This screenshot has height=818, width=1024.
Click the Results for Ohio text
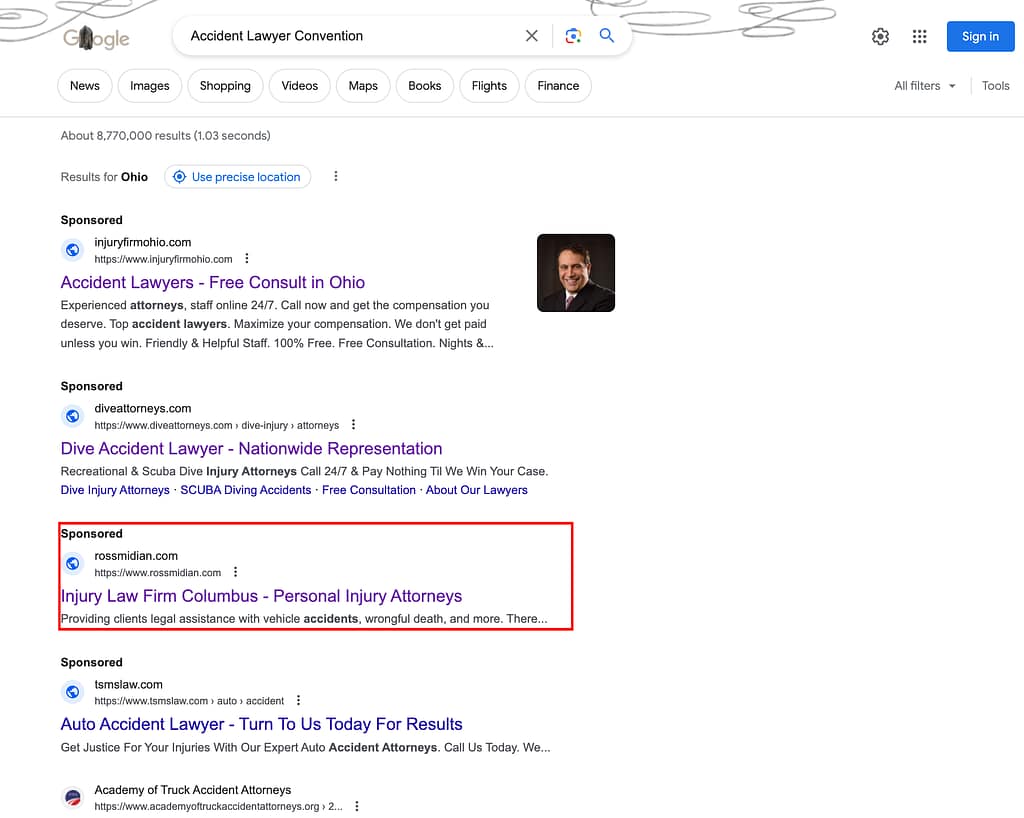pyautogui.click(x=104, y=177)
